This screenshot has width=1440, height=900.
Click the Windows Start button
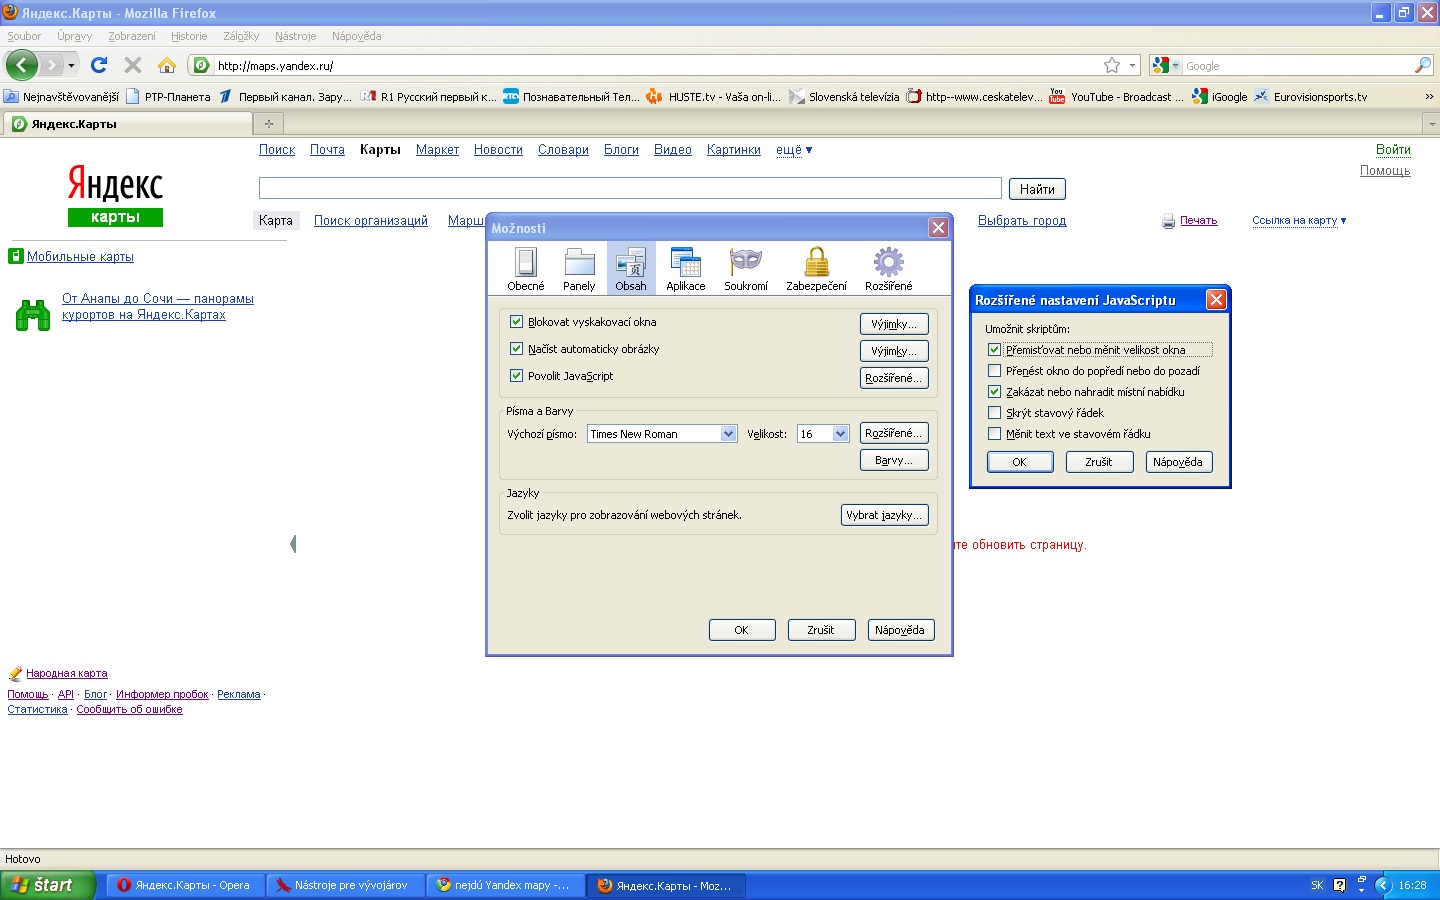(x=47, y=885)
